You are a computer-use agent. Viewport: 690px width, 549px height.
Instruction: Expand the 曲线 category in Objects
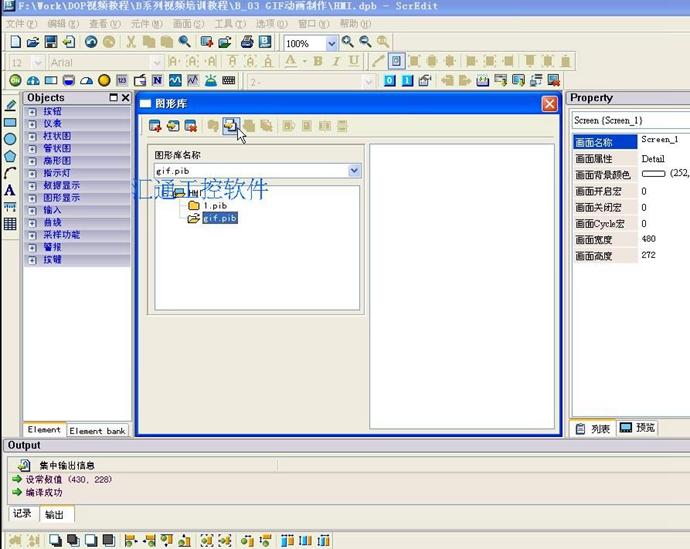32,223
